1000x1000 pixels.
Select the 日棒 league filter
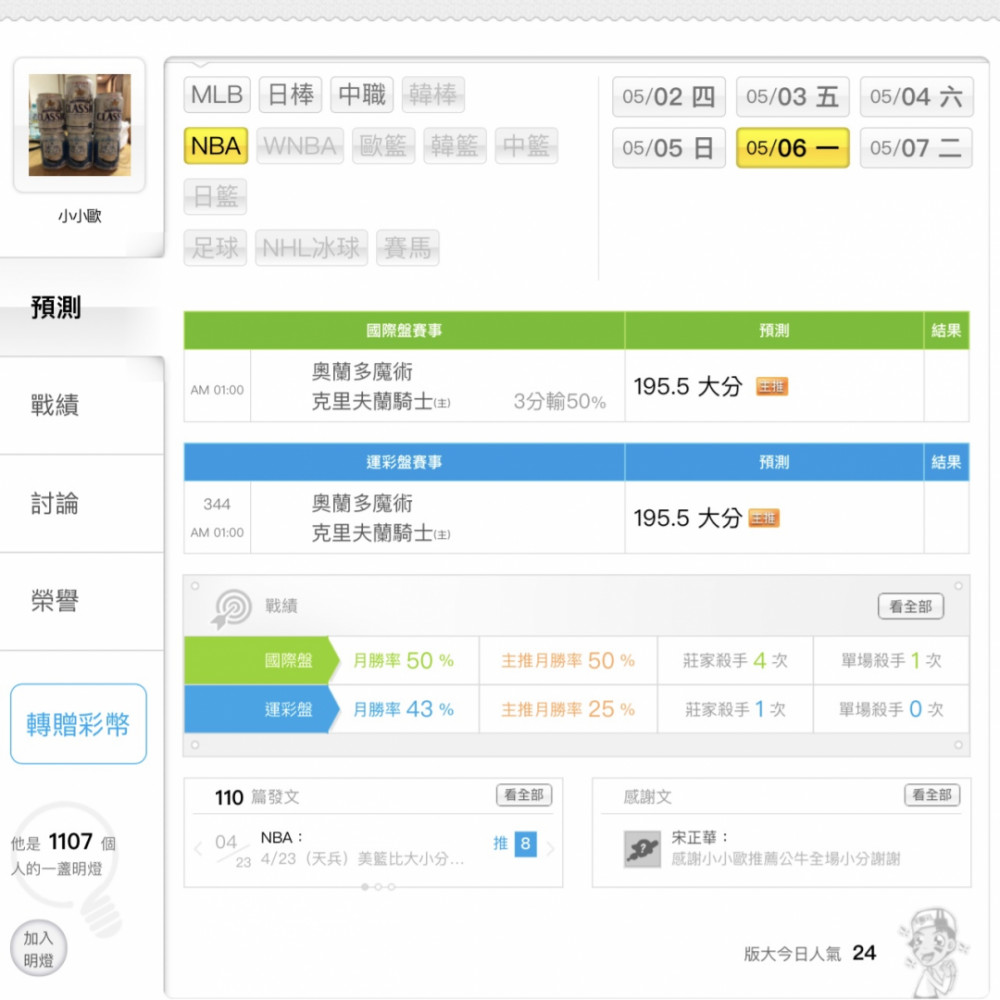point(290,94)
